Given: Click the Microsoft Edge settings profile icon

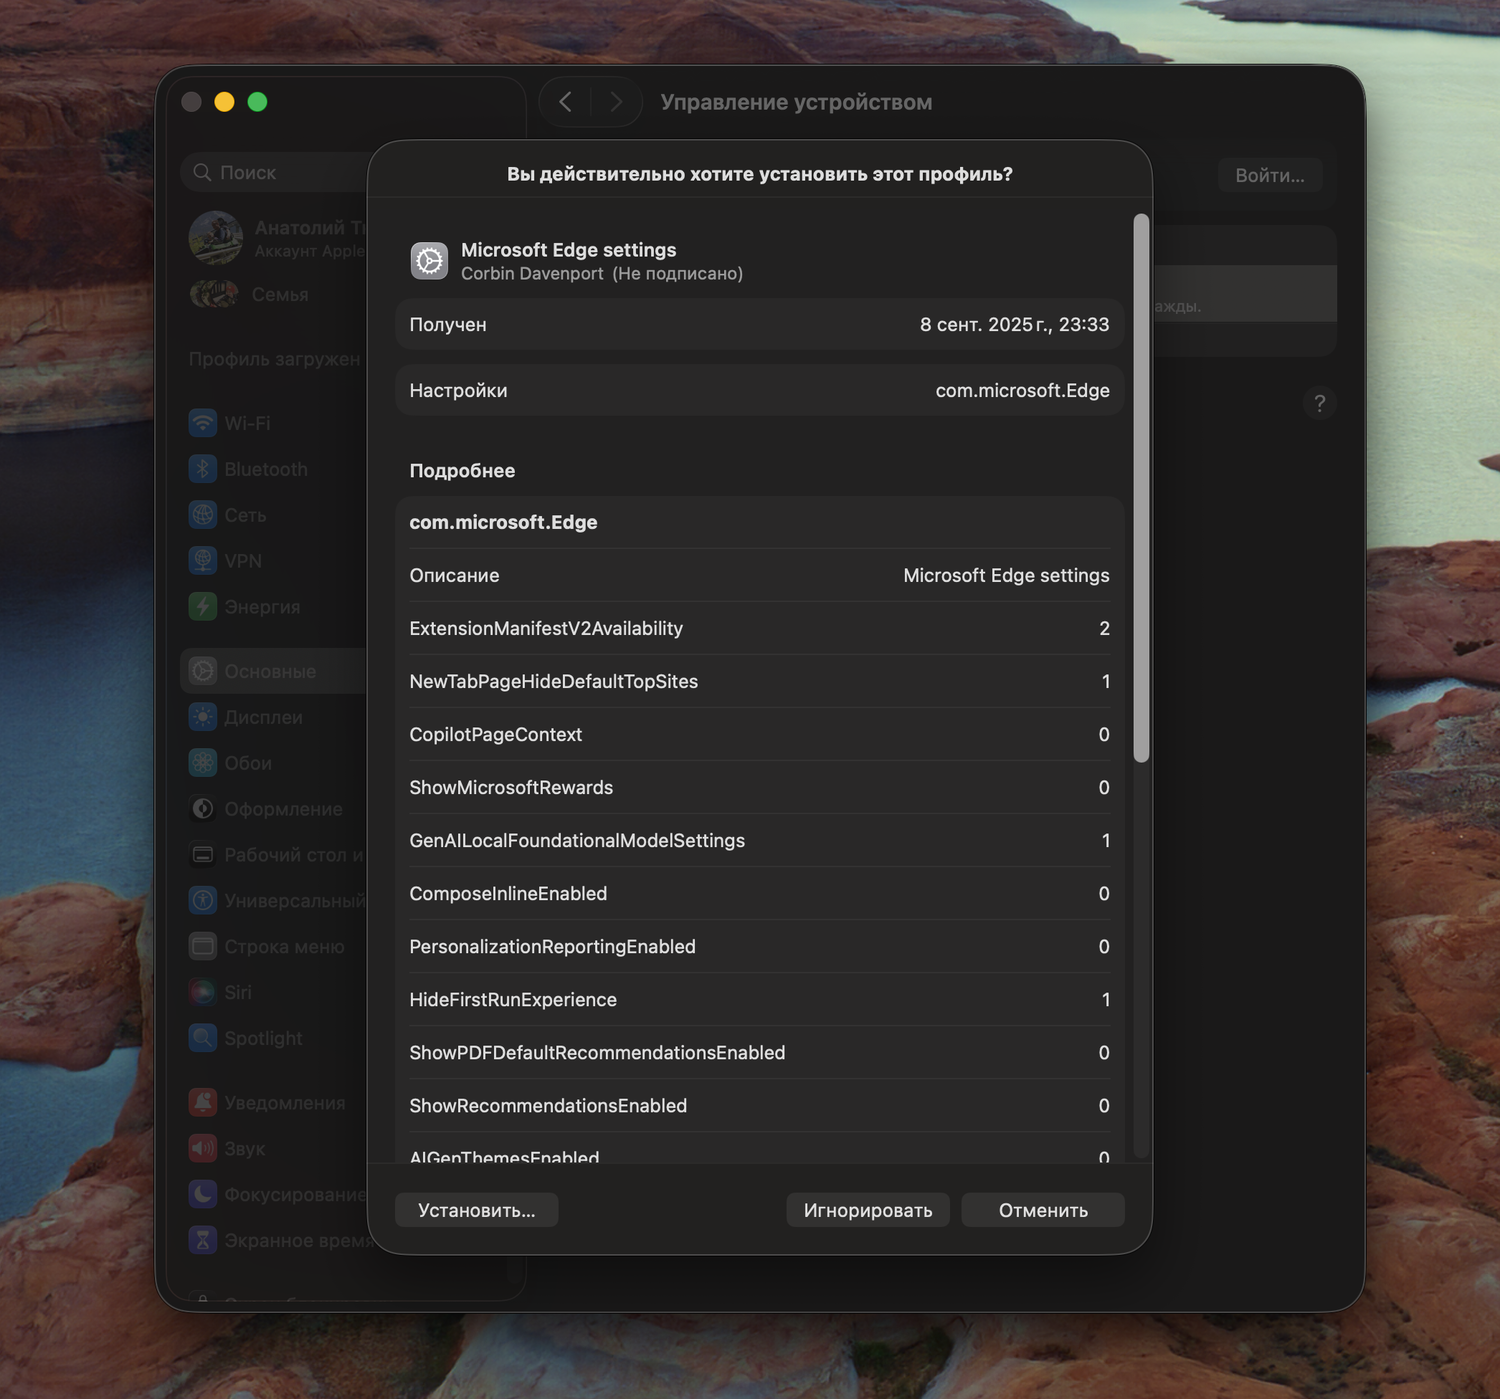Looking at the screenshot, I should 430,261.
